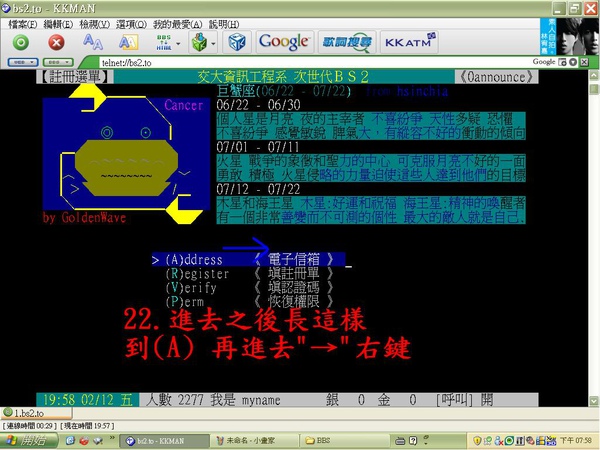The height and width of the screenshot is (450, 600).
Task: Open the 編輯(E) menu
Action: pos(58,24)
